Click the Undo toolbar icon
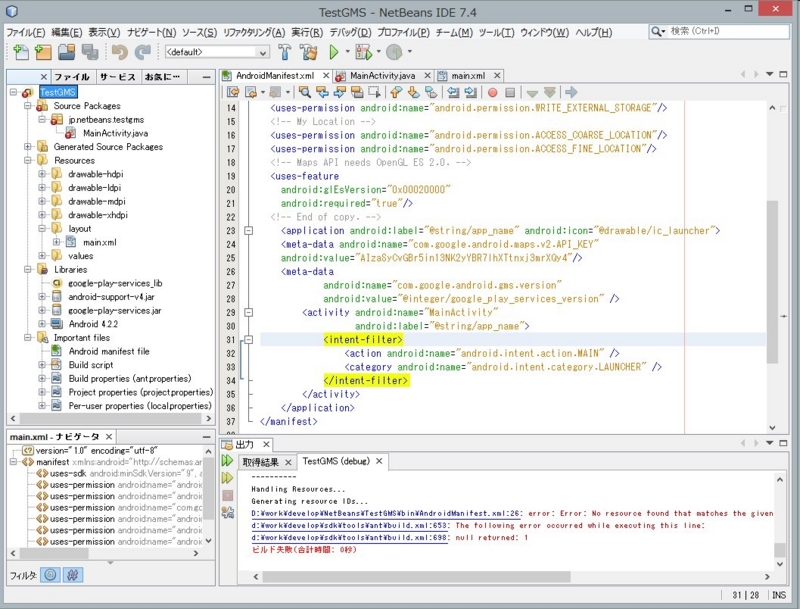This screenshot has width=800, height=609. pos(119,52)
